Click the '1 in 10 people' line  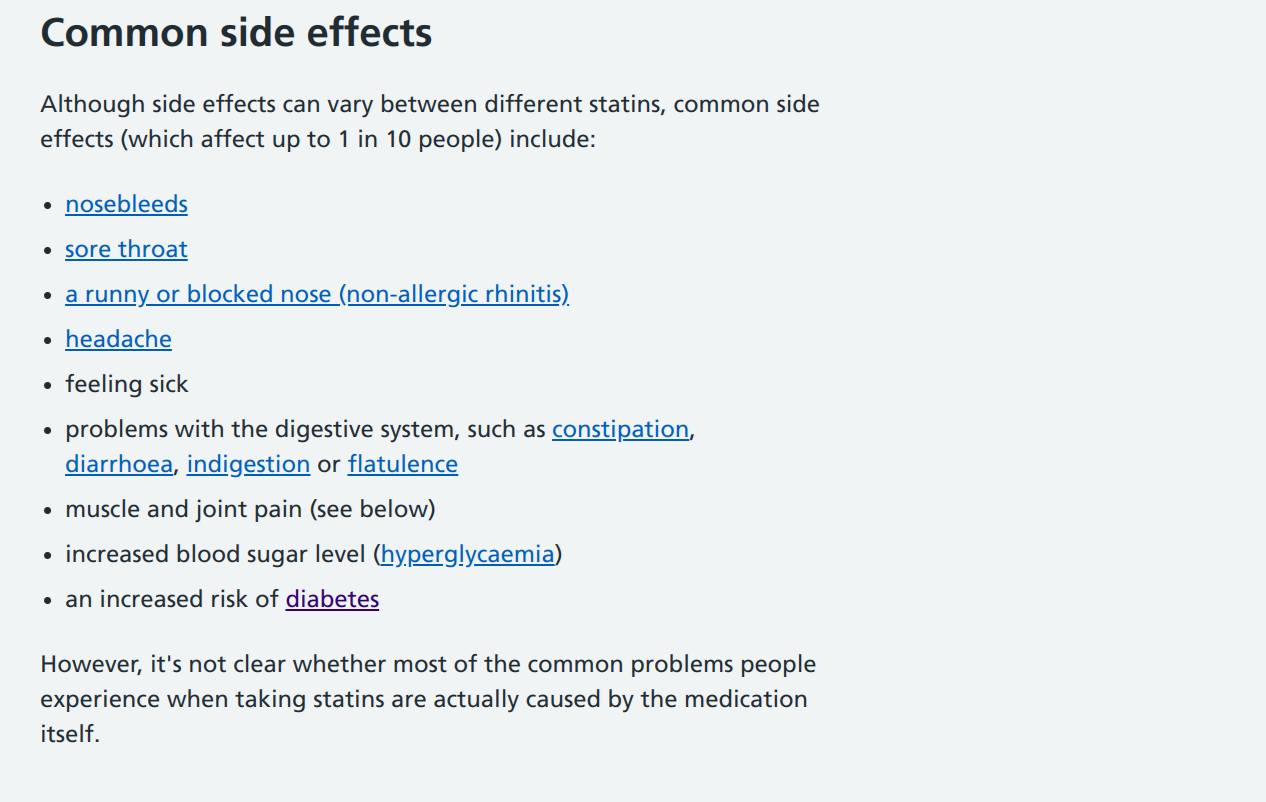coord(318,139)
